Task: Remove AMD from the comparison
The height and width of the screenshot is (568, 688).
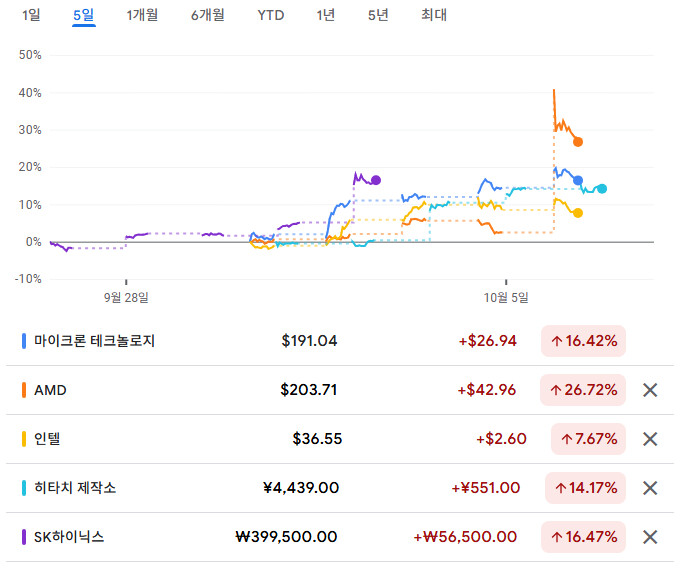Action: 650,390
